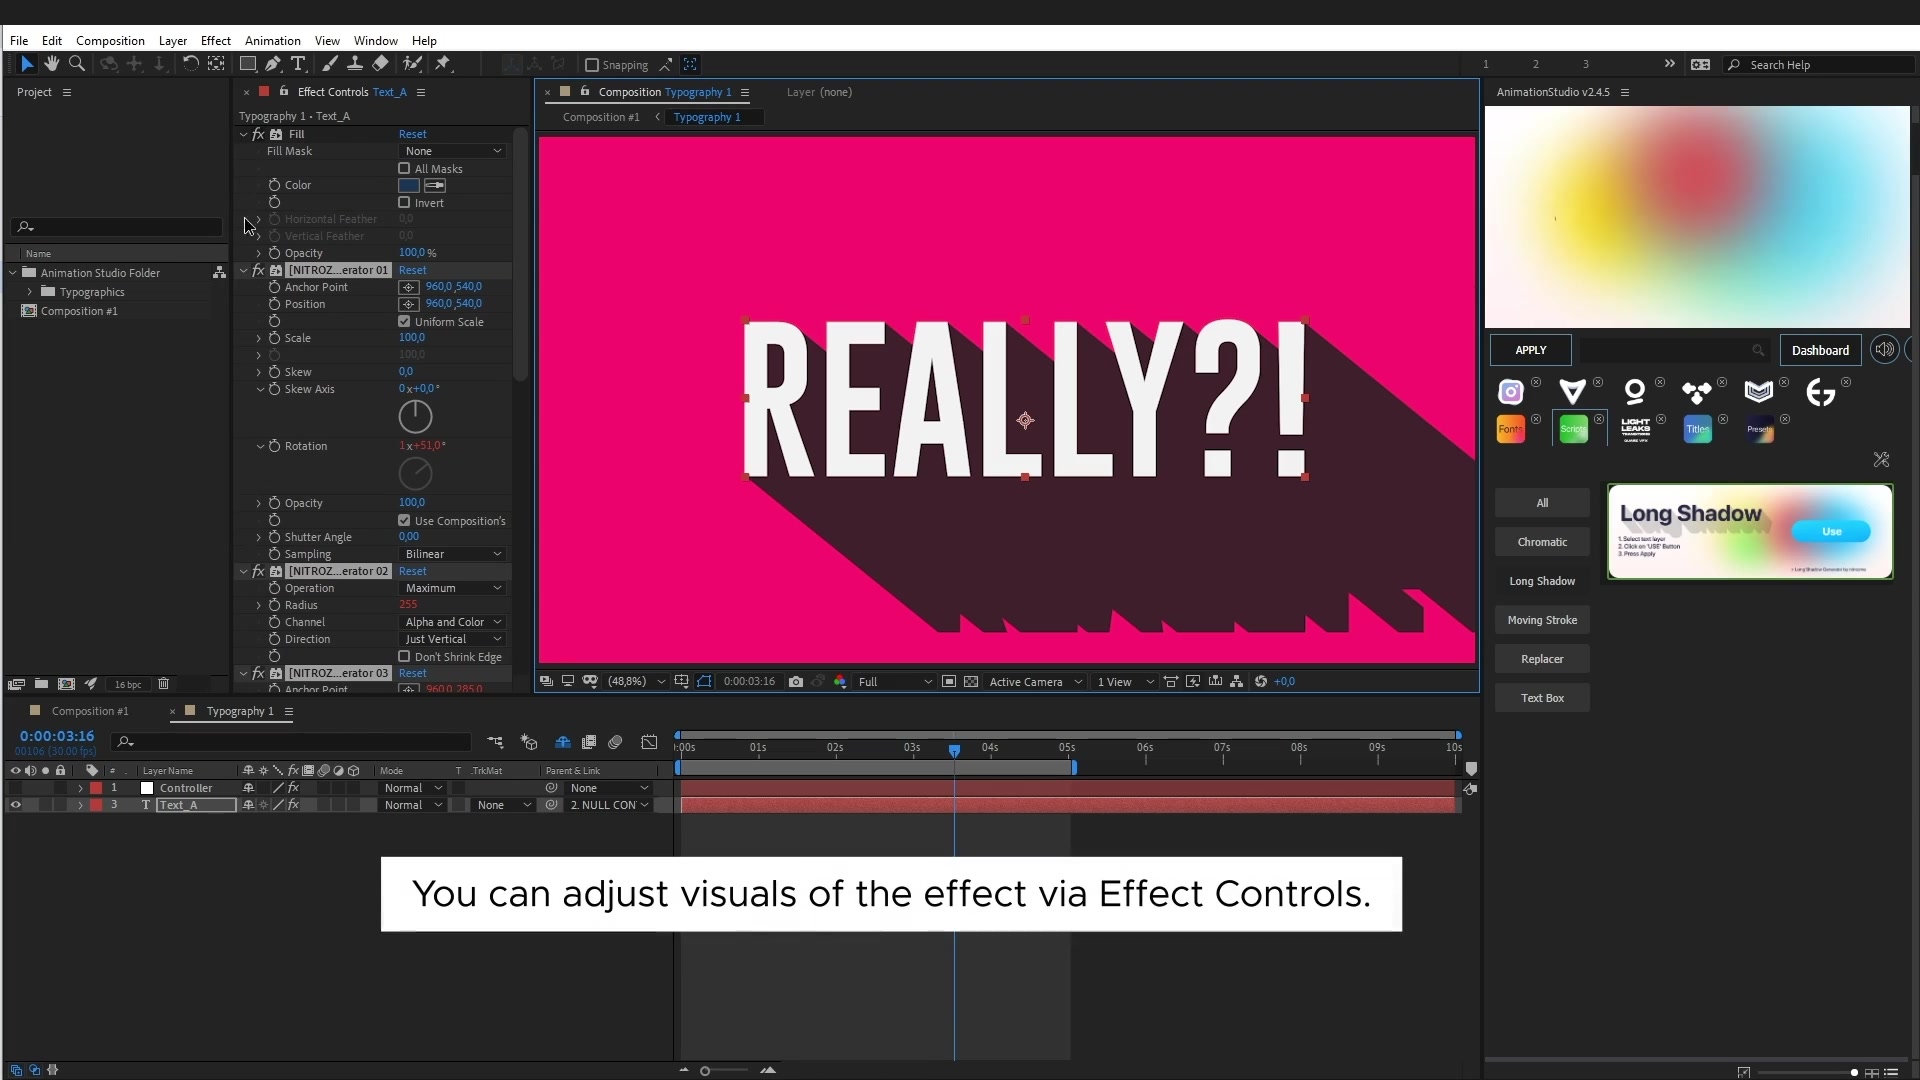The width and height of the screenshot is (1920, 1080).
Task: Open the Light Leaks pack icon
Action: pos(1635,430)
